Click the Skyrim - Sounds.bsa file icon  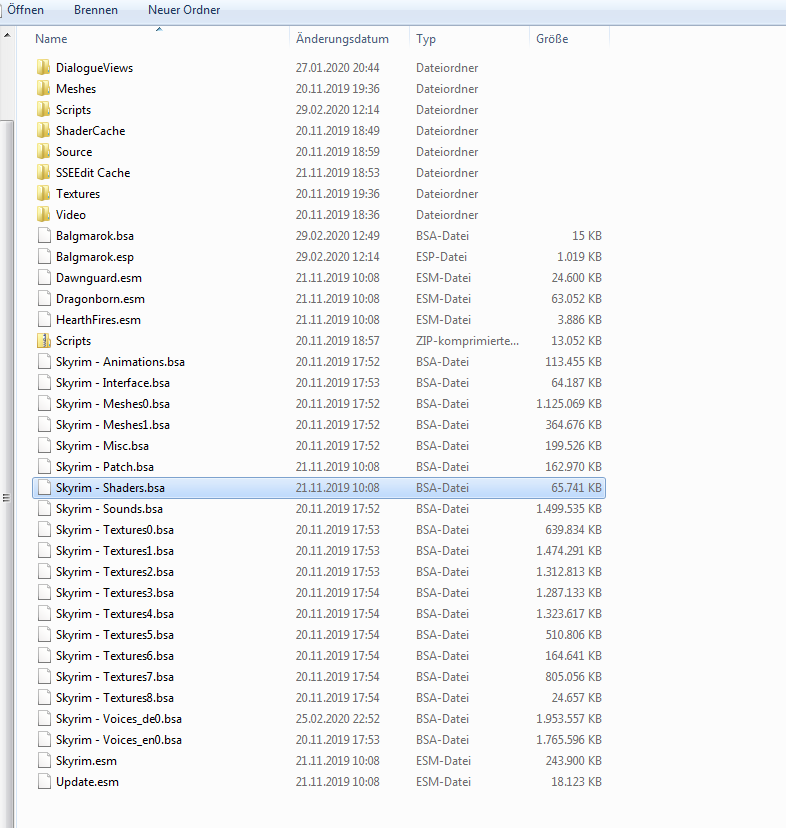click(x=43, y=509)
